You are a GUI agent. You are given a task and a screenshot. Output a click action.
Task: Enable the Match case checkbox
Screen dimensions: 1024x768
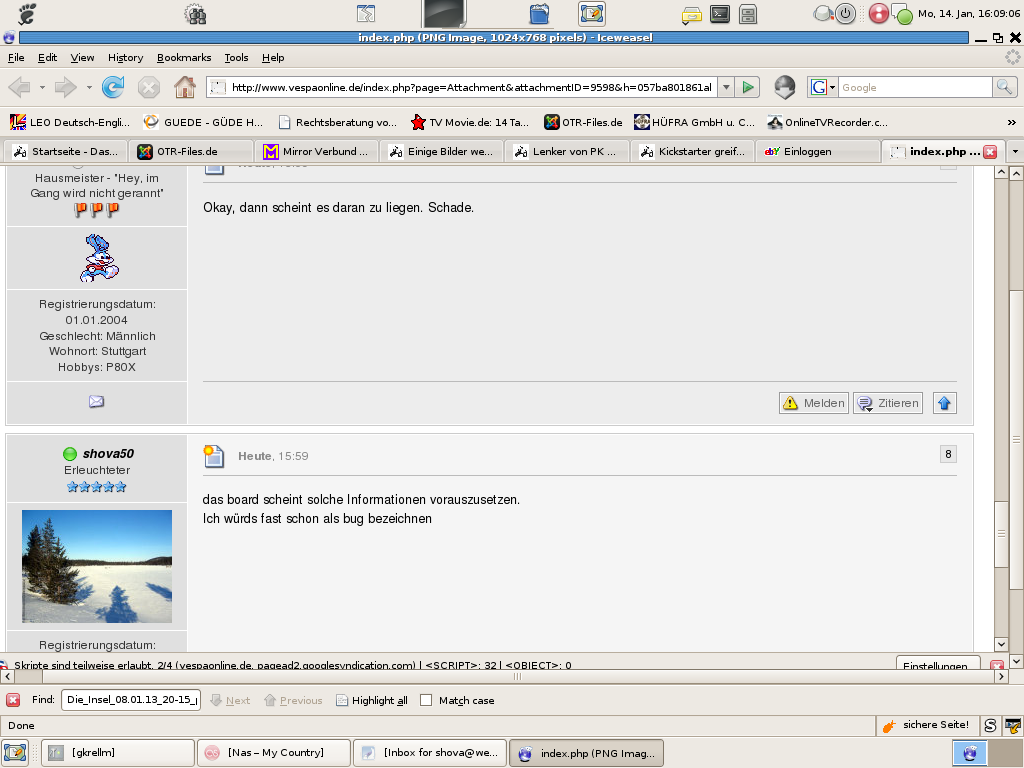click(x=426, y=701)
